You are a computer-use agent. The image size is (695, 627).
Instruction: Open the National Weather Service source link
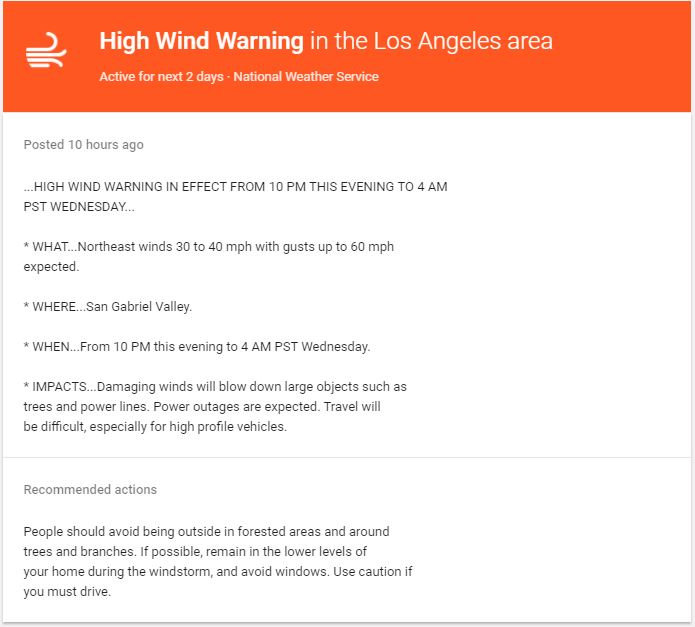306,77
